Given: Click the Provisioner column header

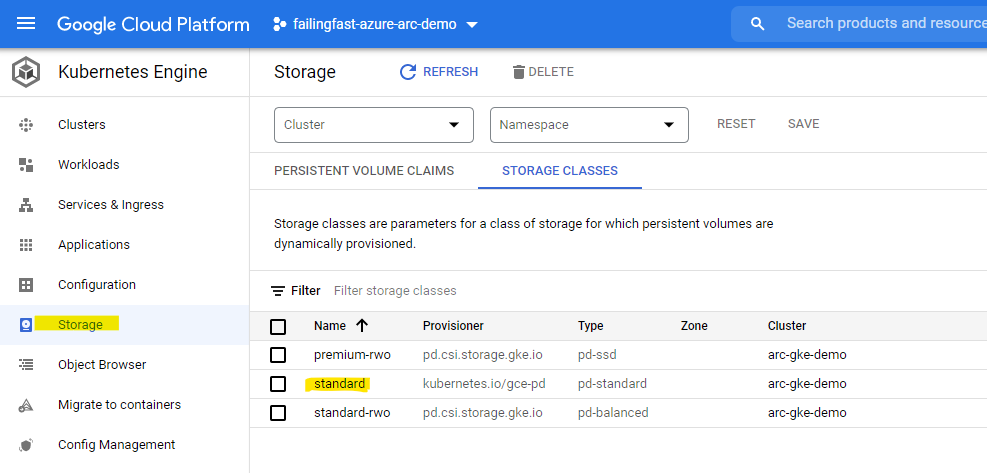Looking at the screenshot, I should pyautogui.click(x=453, y=326).
